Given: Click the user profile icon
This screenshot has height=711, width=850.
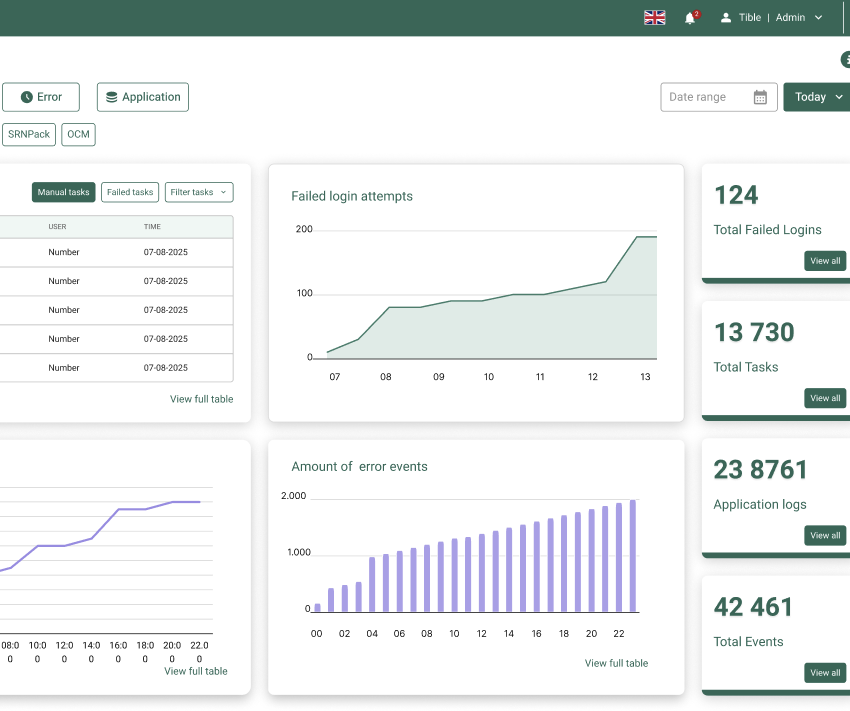Looking at the screenshot, I should click(x=726, y=18).
